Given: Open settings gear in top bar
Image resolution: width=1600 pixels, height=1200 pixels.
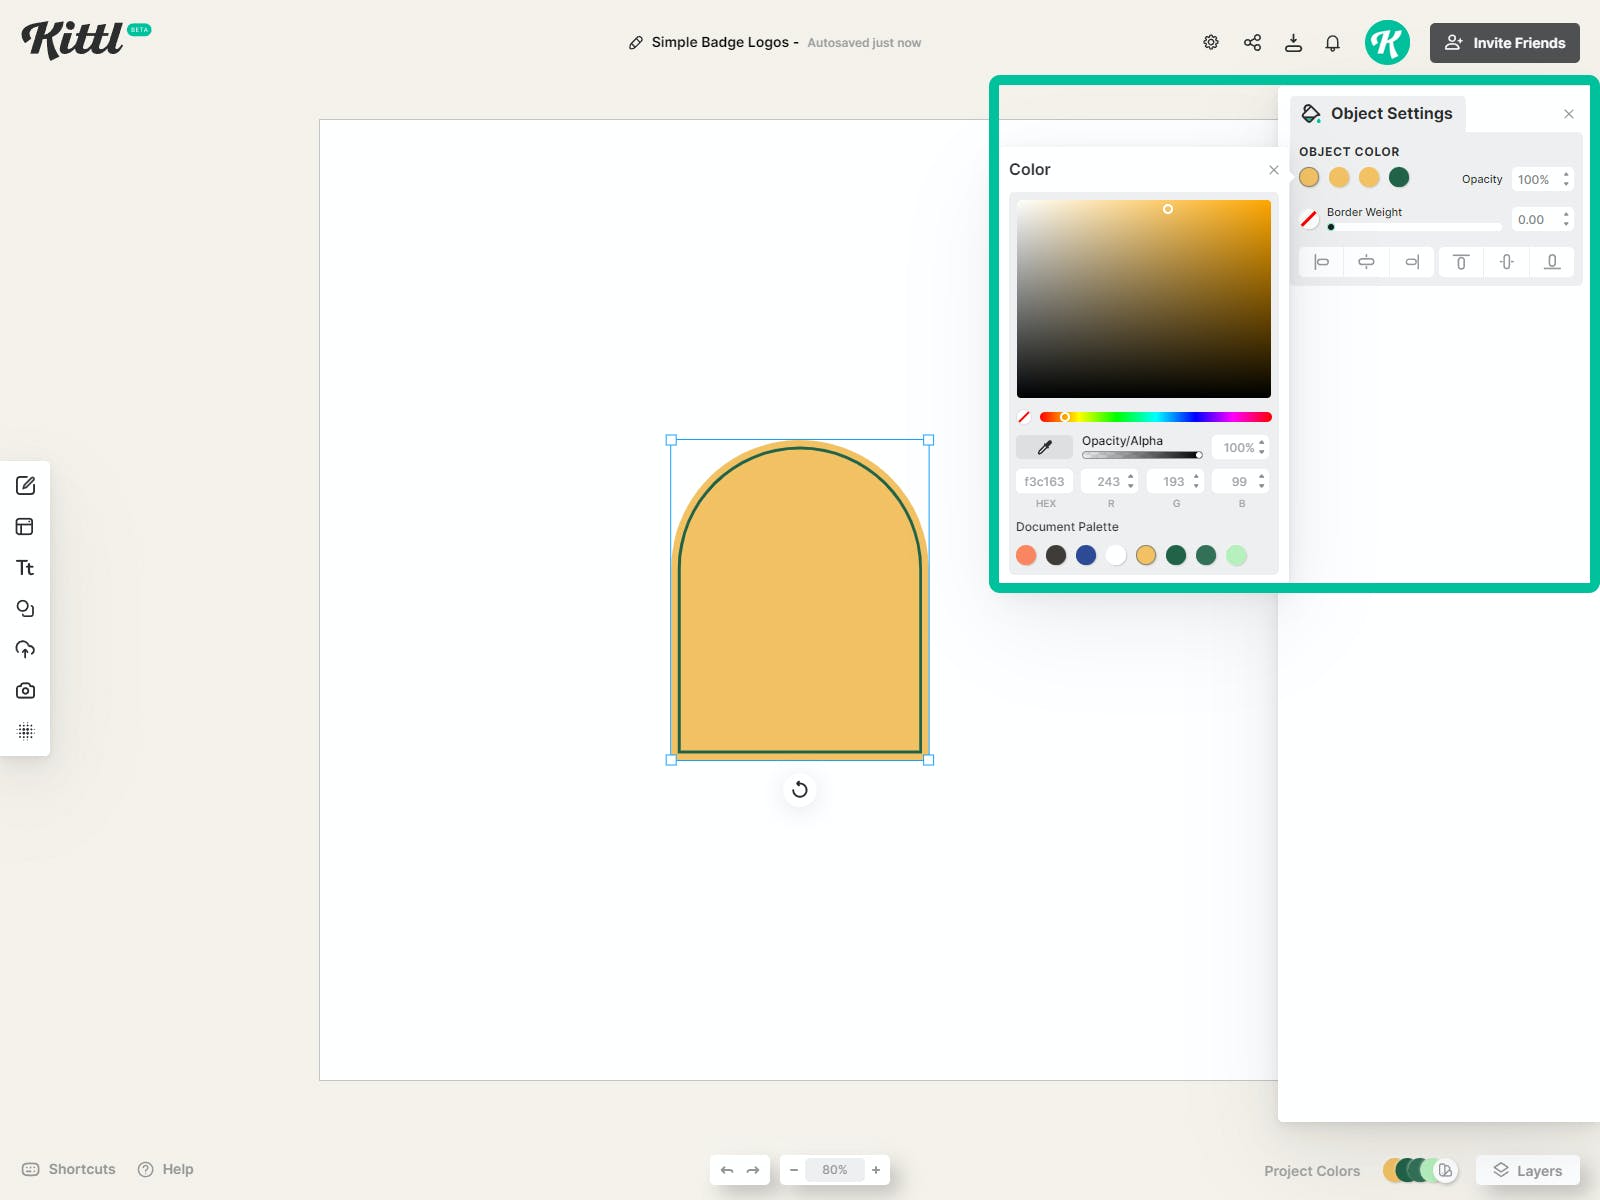Looking at the screenshot, I should click(x=1211, y=42).
